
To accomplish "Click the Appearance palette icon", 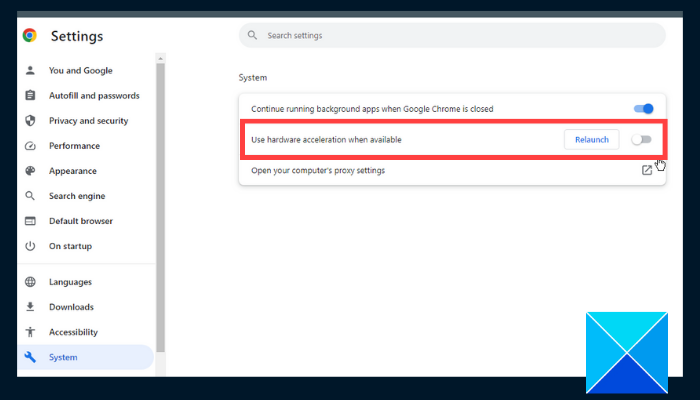I will 30,171.
